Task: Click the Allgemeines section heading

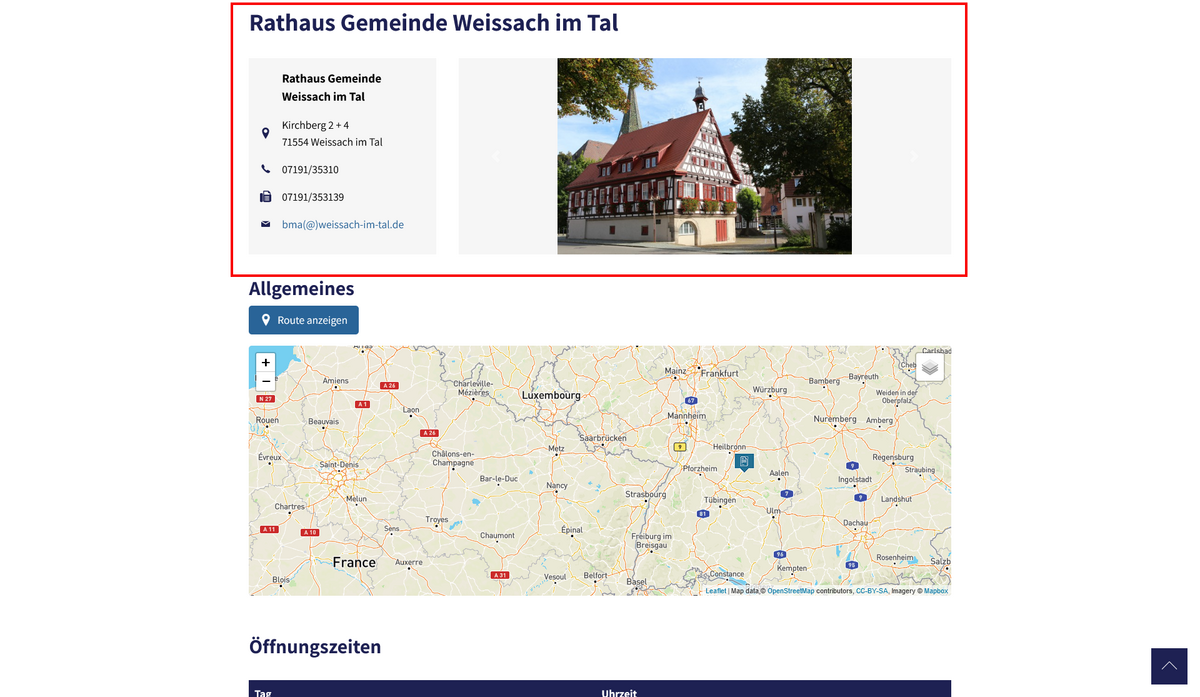Action: pos(302,289)
